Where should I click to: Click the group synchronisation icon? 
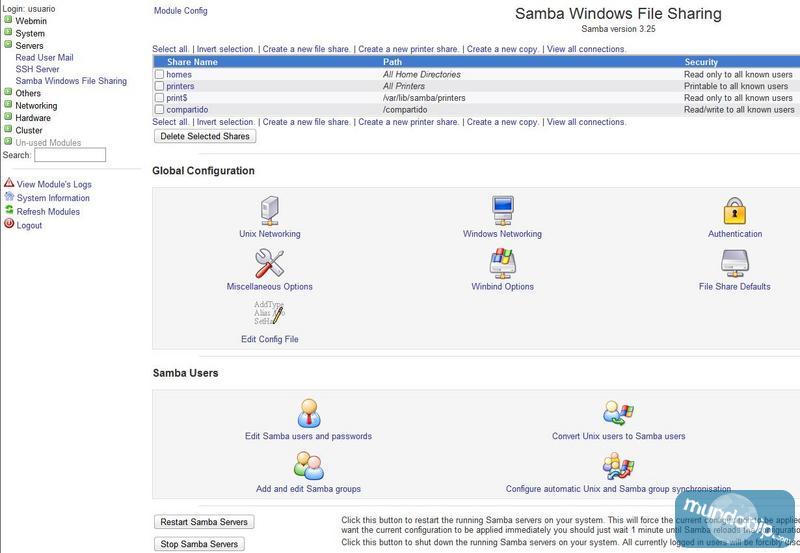(x=618, y=466)
